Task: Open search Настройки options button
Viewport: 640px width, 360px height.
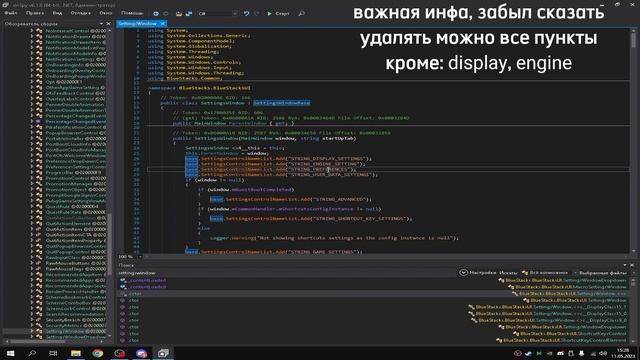Action: point(479,273)
